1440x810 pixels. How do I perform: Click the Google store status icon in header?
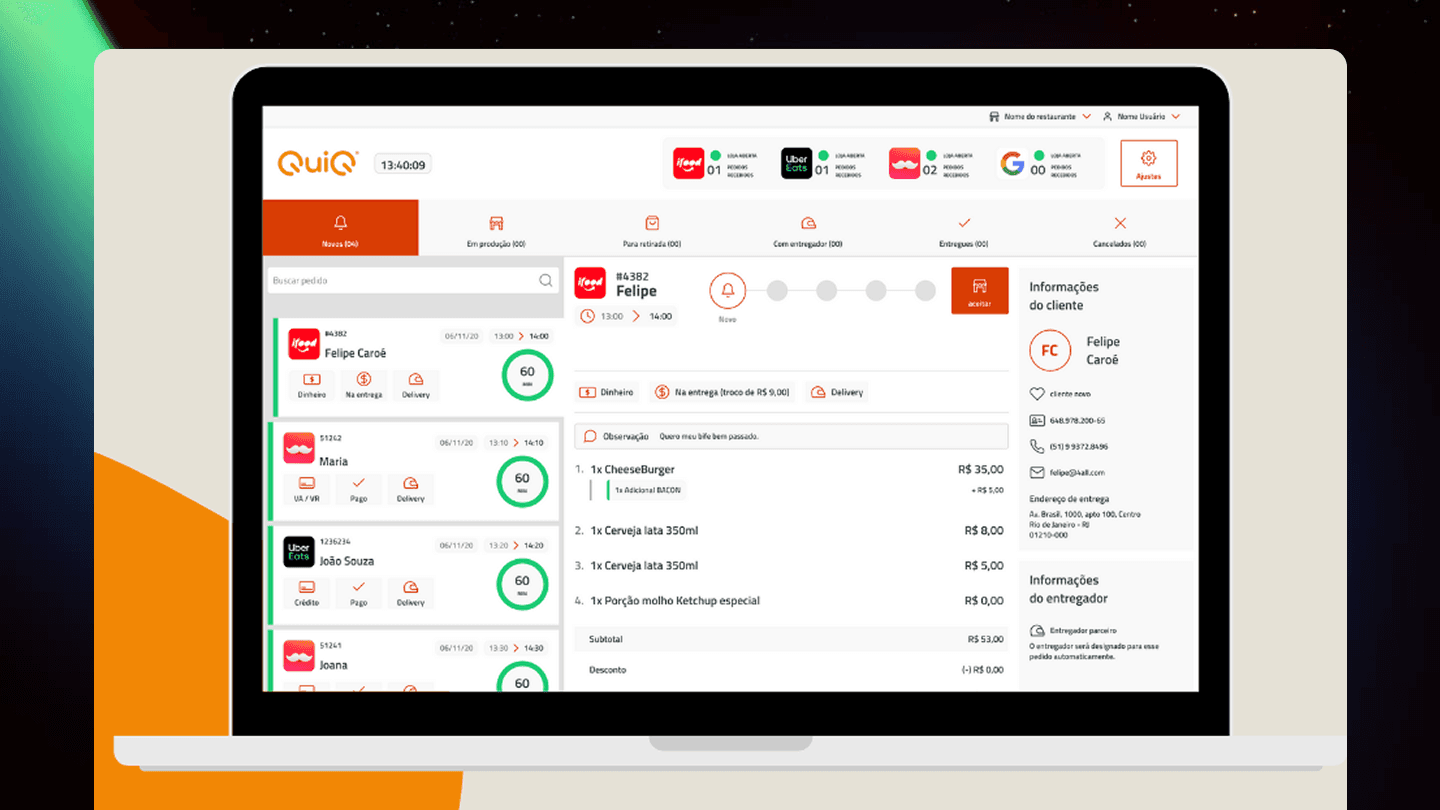click(x=1012, y=163)
